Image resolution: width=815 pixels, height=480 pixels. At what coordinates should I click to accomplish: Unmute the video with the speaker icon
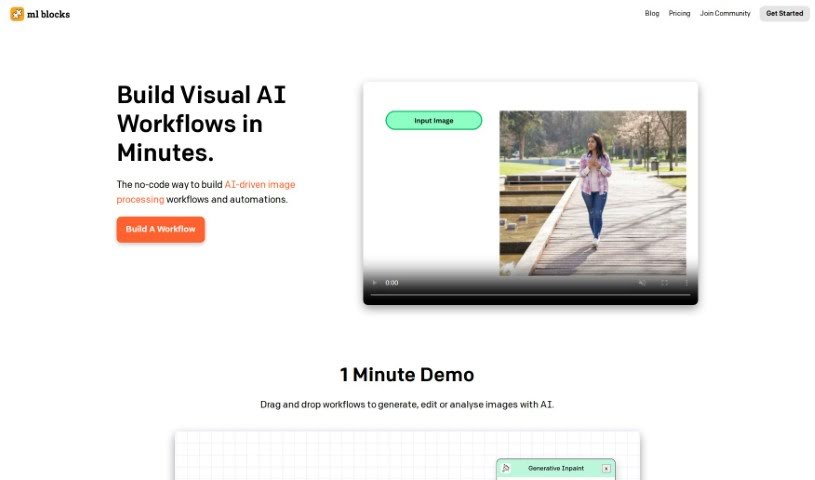[x=641, y=283]
